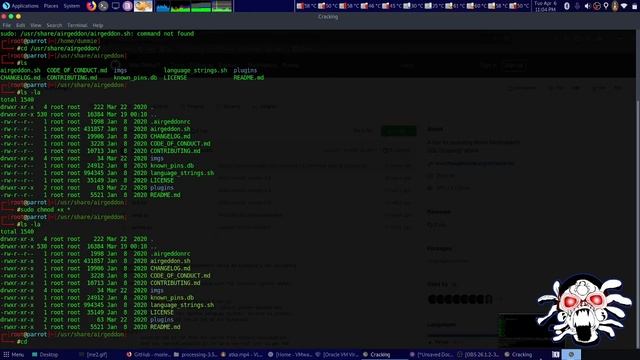
Task: Click the clipboard icon at the panel's end
Action: pyautogui.click(x=635, y=6)
